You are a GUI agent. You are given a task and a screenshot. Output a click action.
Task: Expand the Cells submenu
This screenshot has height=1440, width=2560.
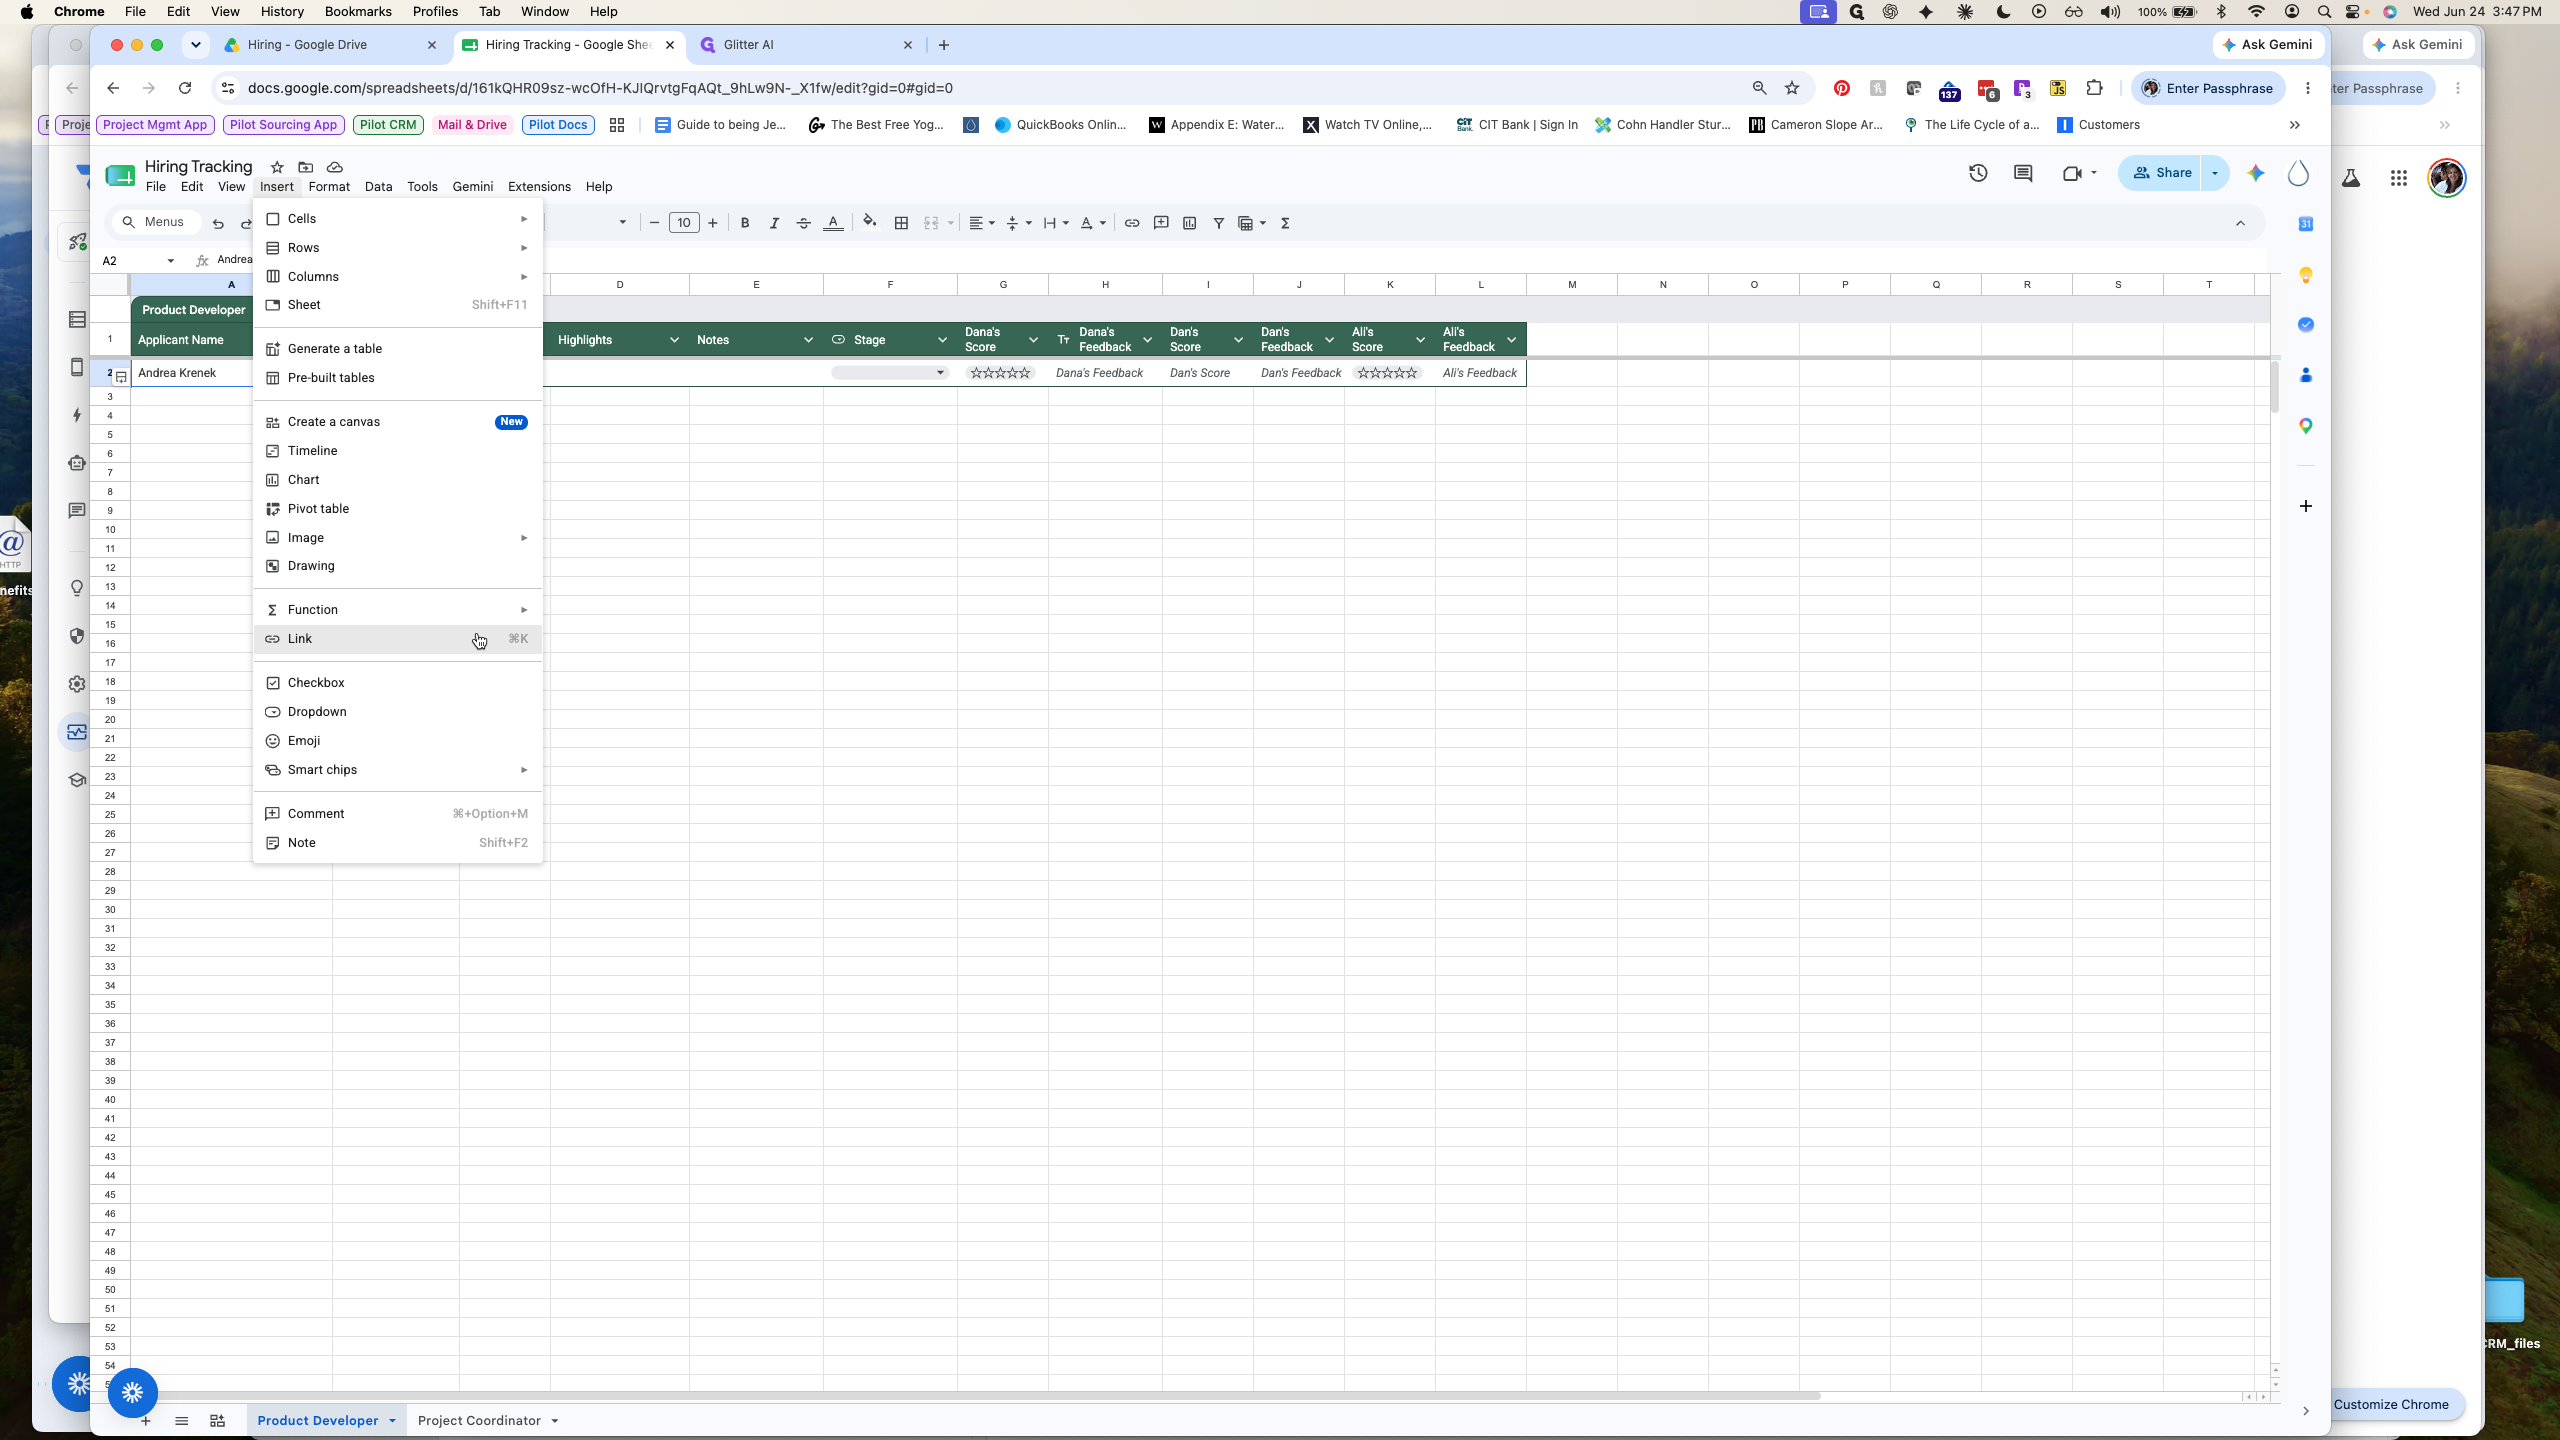[398, 219]
